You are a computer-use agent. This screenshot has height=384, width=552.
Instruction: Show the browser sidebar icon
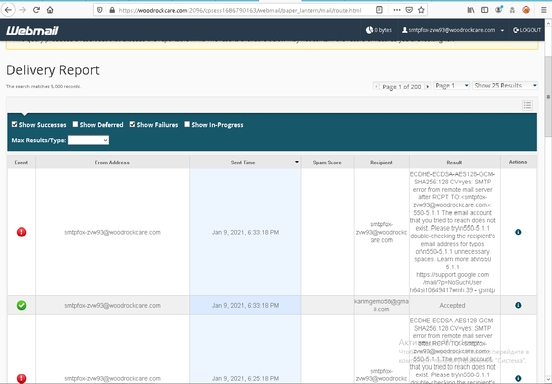tap(484, 10)
